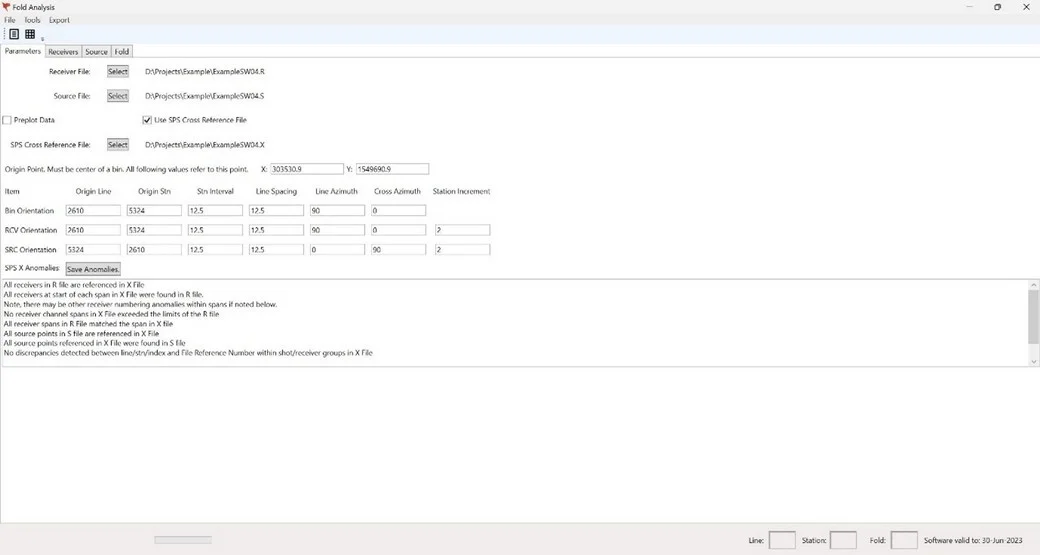Enable the Preplot Data checkbox
This screenshot has width=1040, height=555.
(x=8, y=120)
